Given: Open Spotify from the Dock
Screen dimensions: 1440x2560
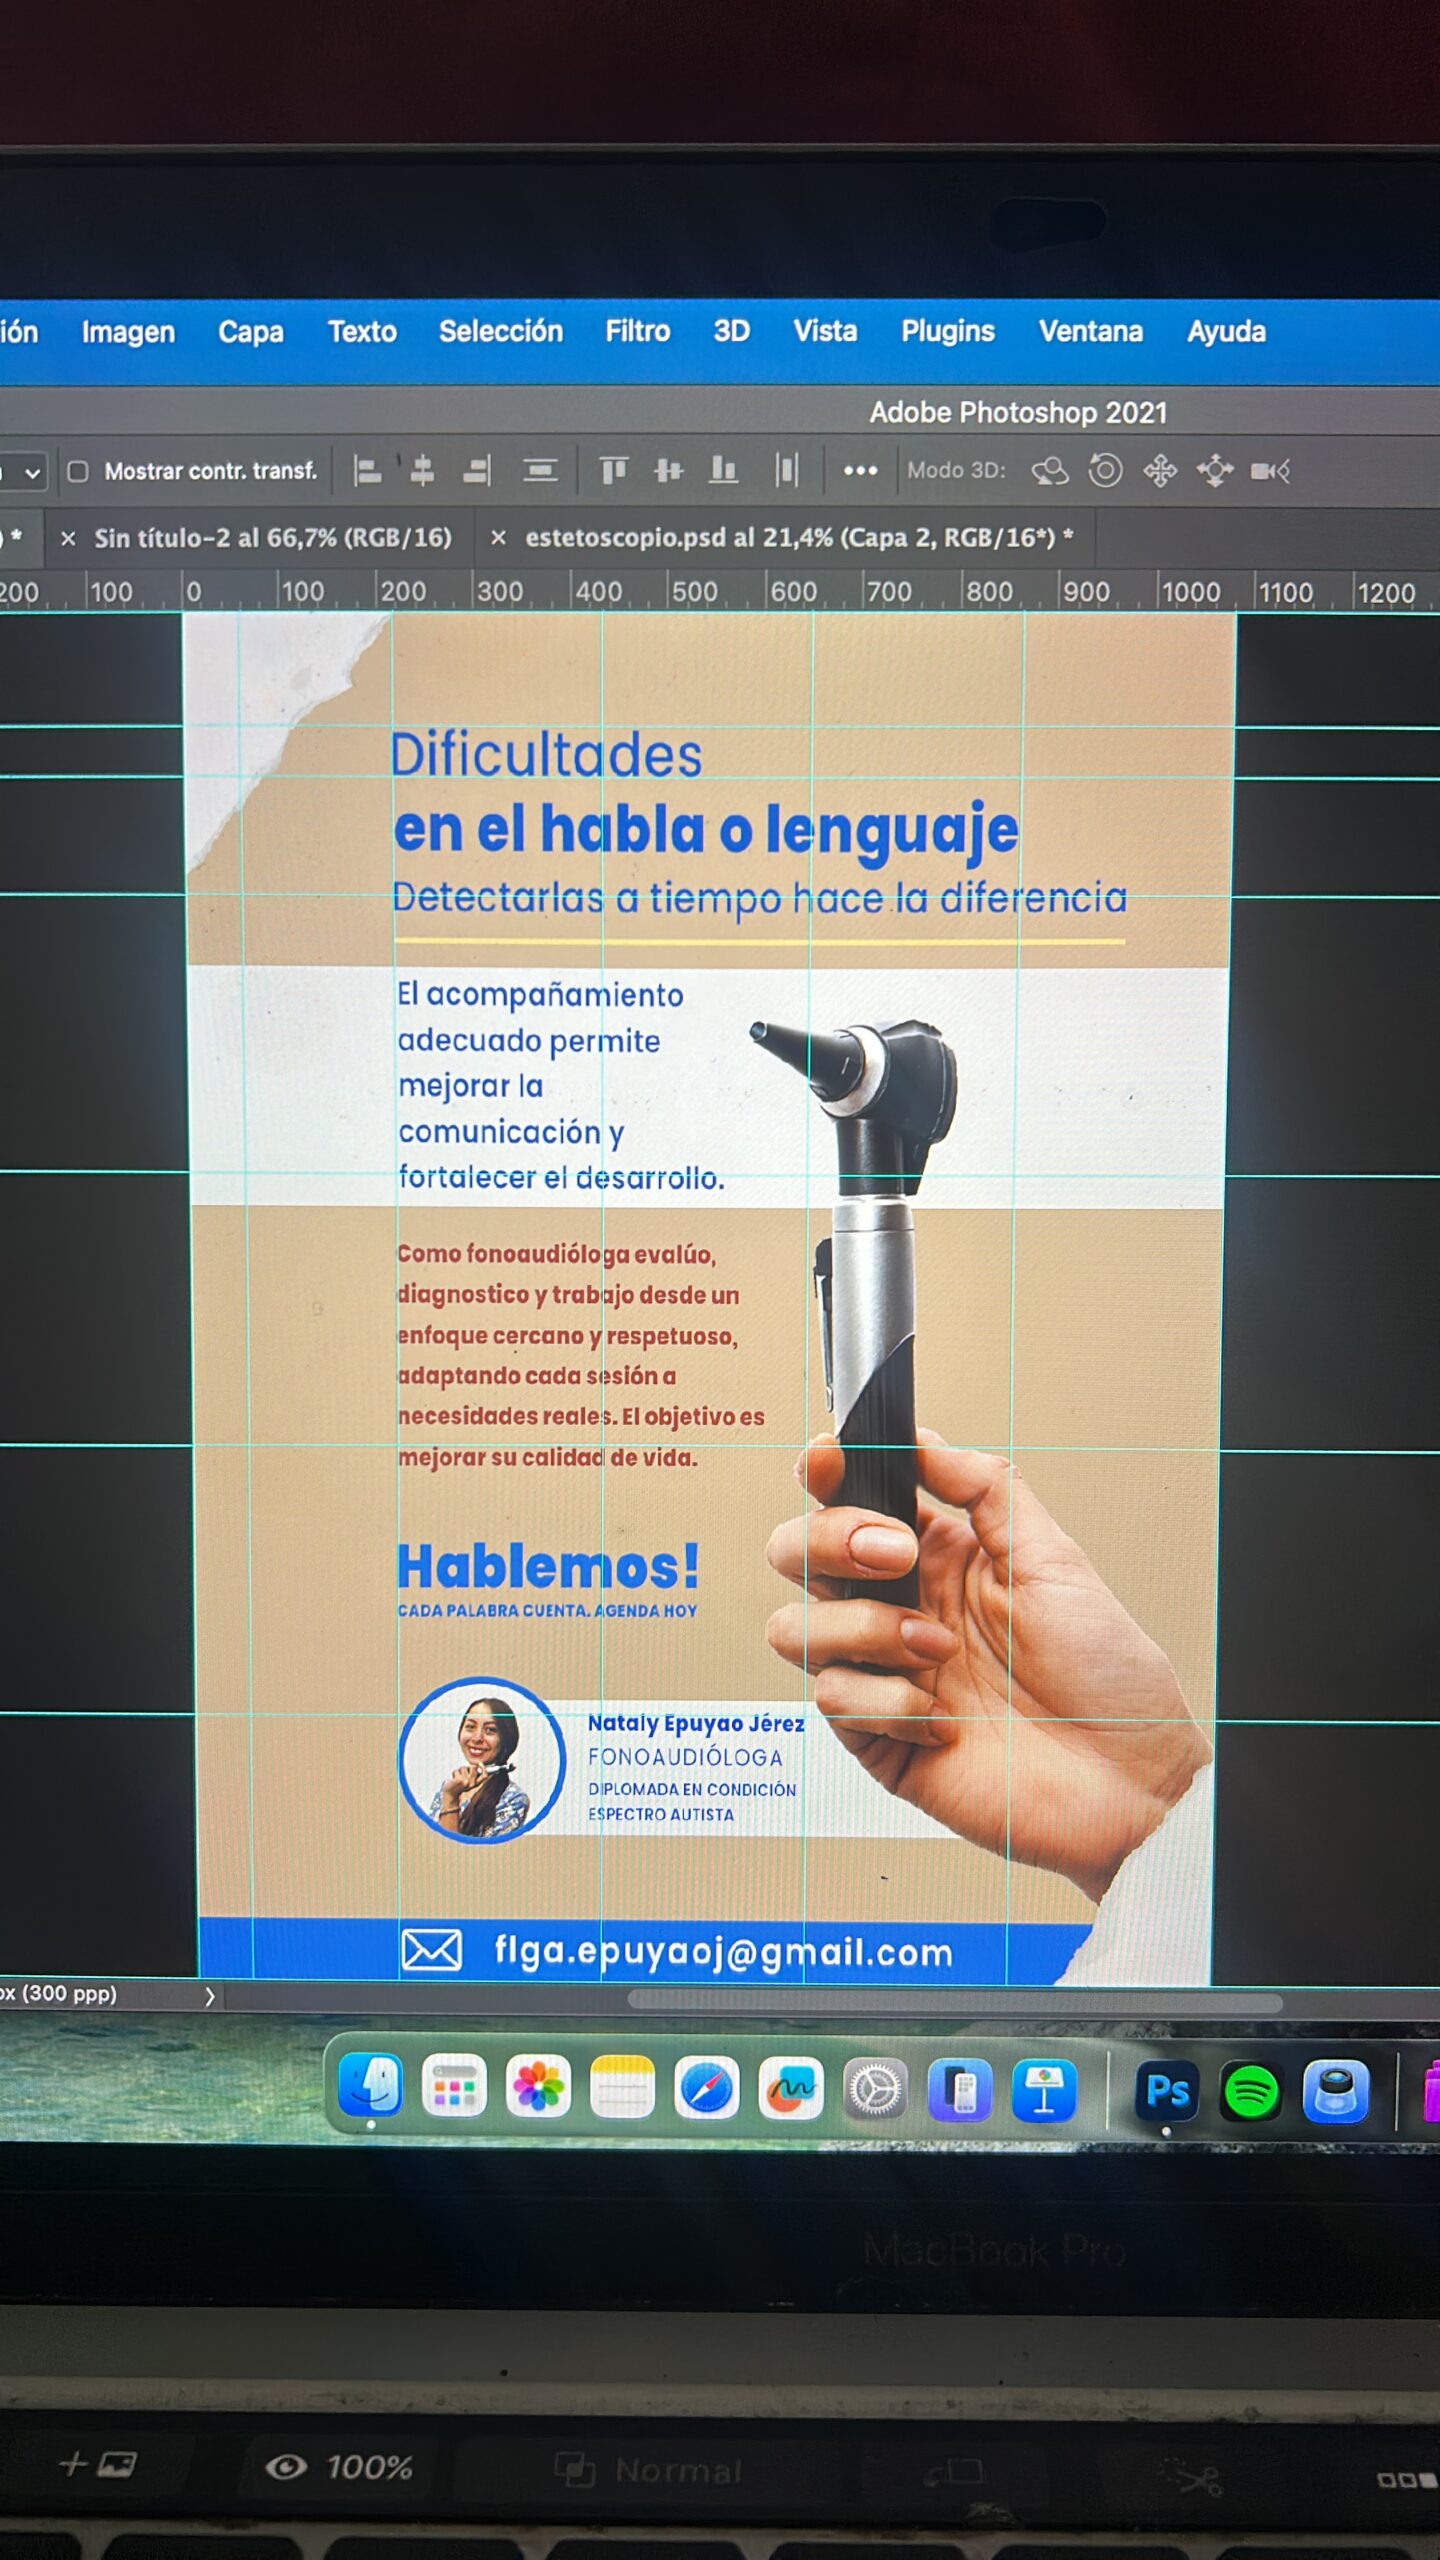Looking at the screenshot, I should pos(1250,2091).
